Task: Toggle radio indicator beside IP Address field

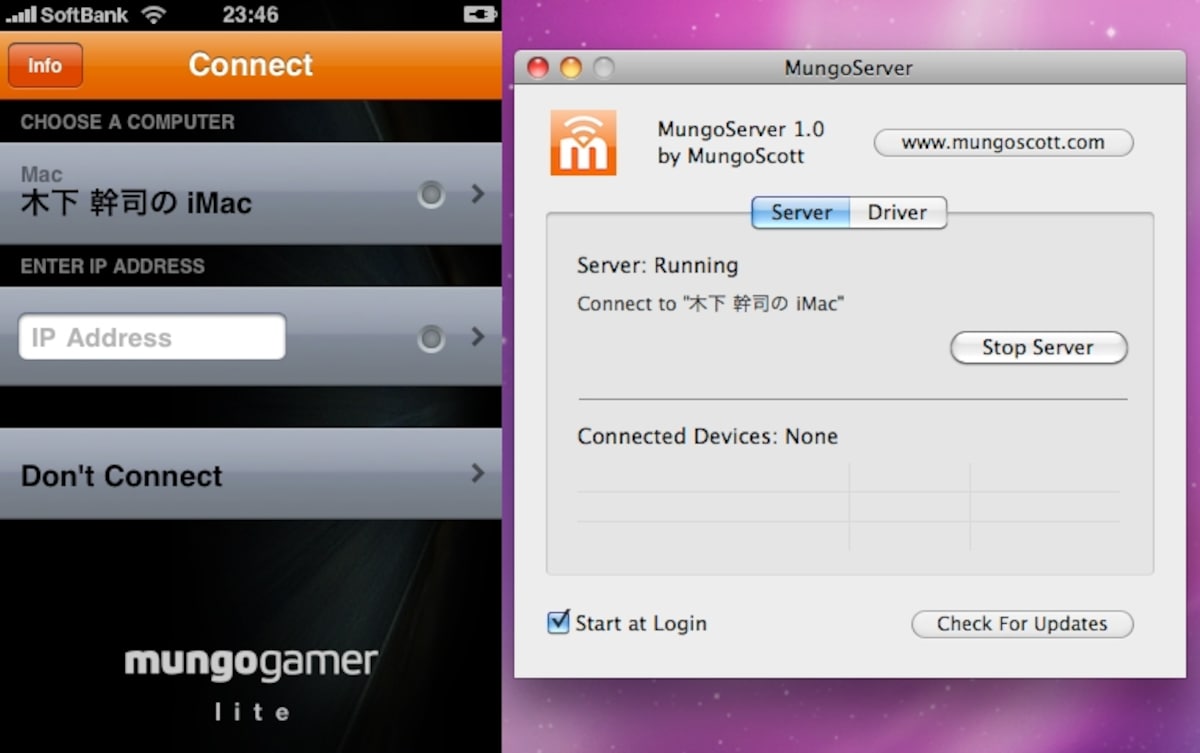Action: tap(431, 339)
